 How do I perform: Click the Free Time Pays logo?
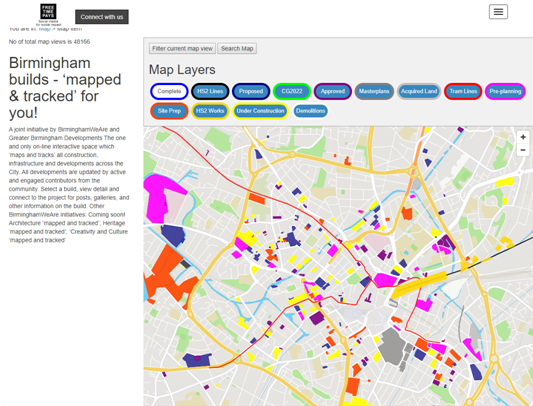[x=48, y=15]
